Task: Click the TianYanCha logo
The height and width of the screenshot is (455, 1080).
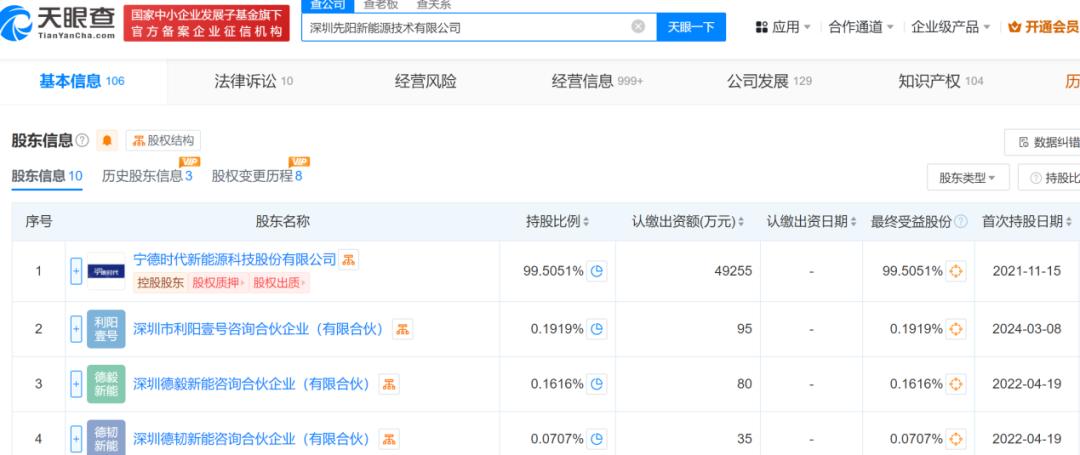Action: point(58,22)
